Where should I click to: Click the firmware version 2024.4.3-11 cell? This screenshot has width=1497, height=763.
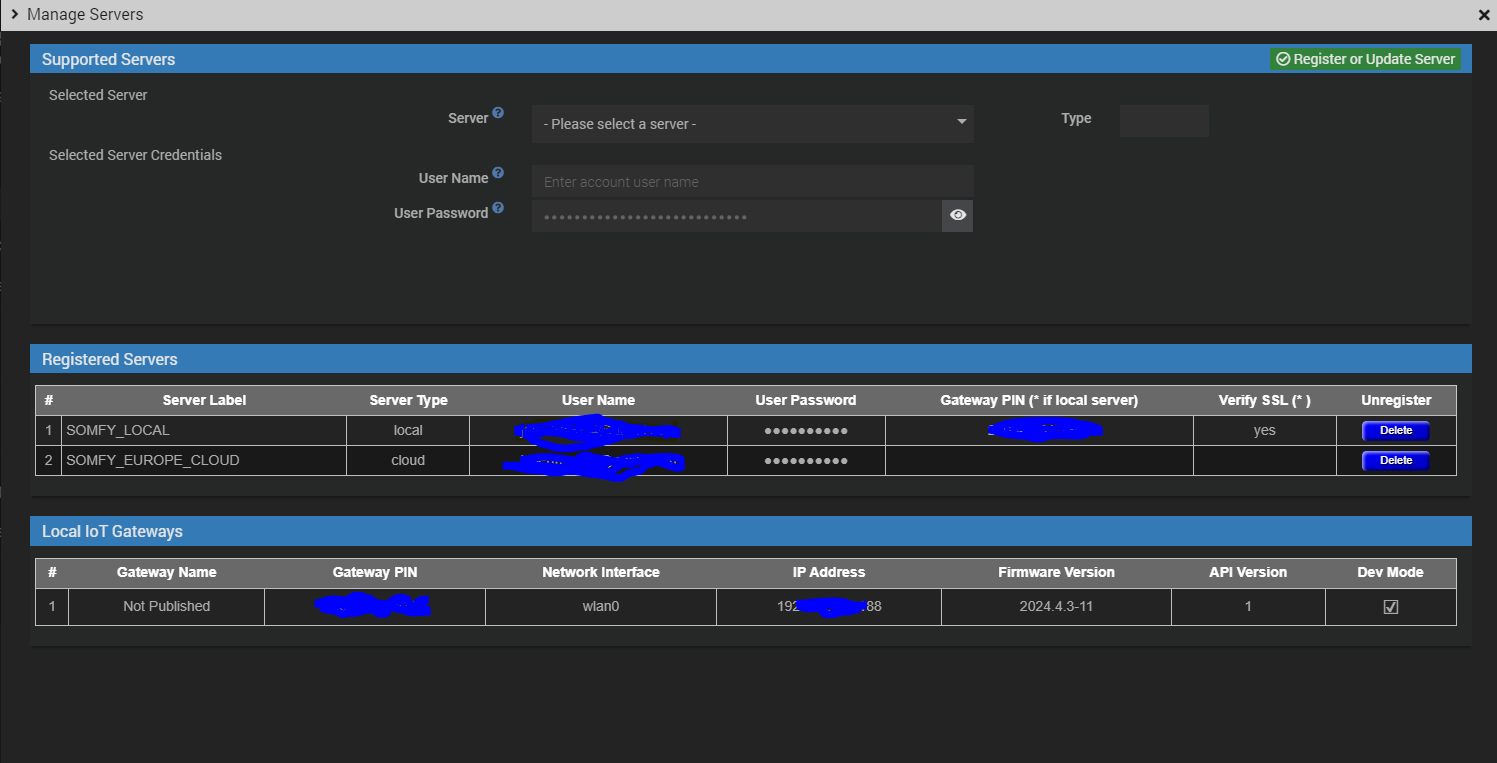1056,606
